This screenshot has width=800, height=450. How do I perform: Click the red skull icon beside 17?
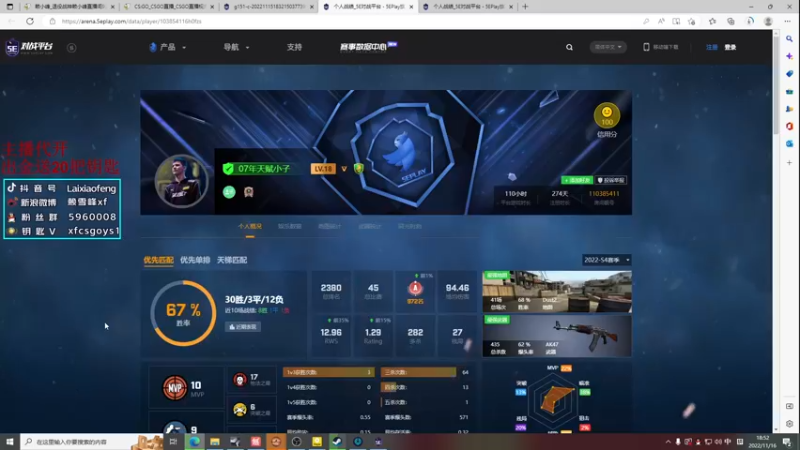click(239, 380)
